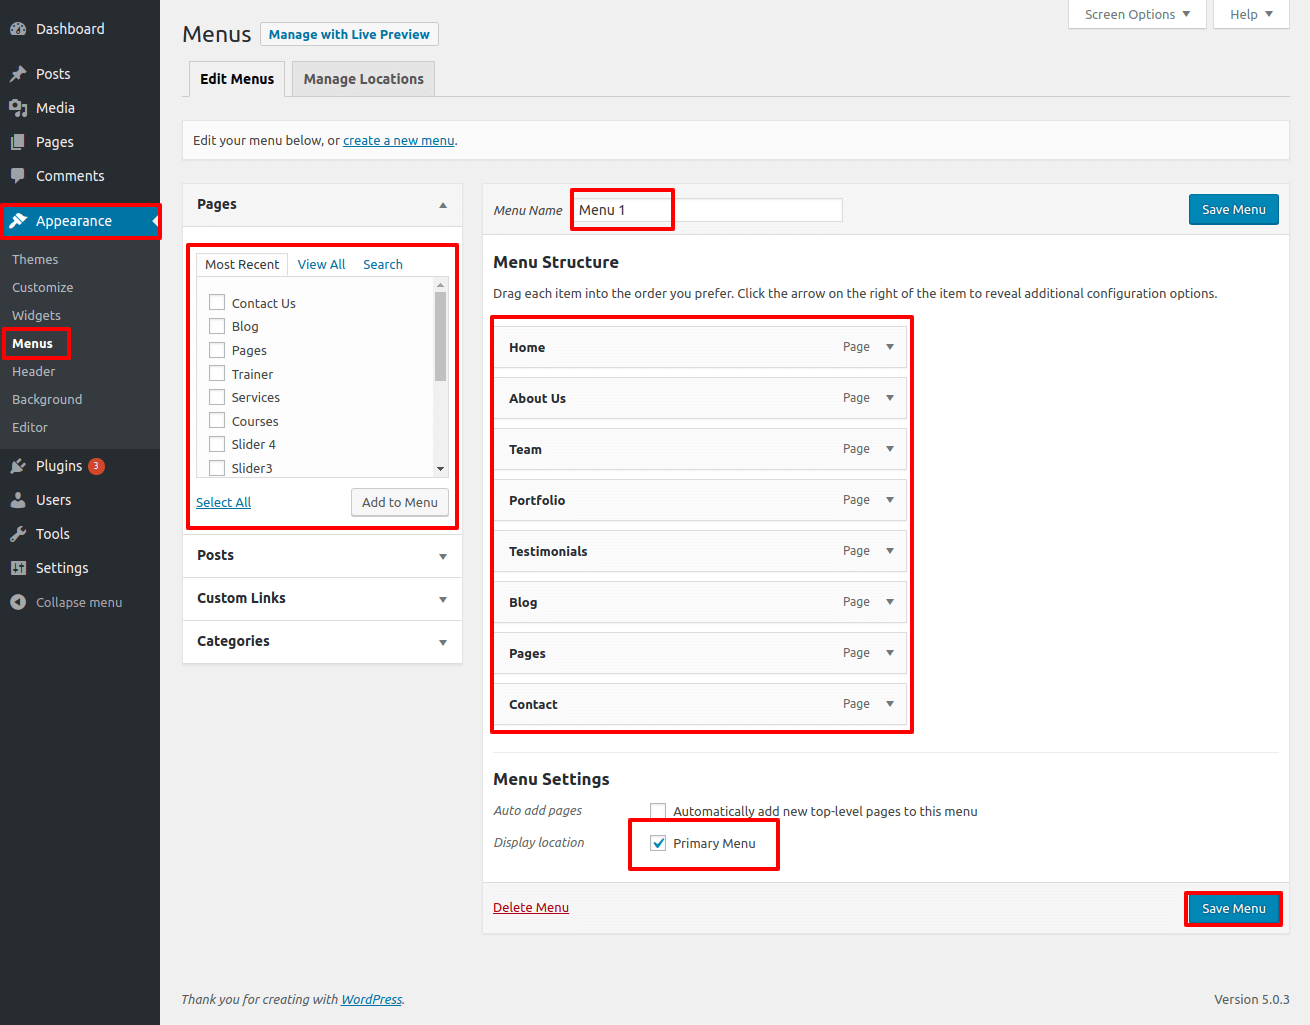Viewport: 1310px width, 1025px height.
Task: Click the Users person icon
Action: click(x=18, y=500)
